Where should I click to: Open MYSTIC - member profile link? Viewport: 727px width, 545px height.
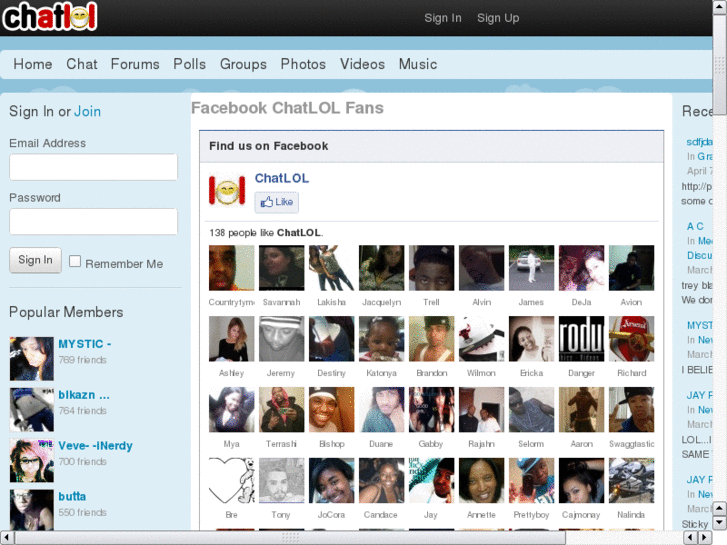click(x=84, y=344)
